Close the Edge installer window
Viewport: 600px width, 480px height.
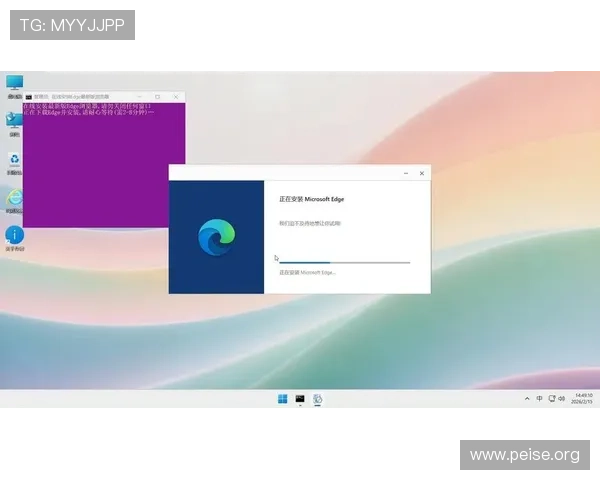tap(421, 173)
